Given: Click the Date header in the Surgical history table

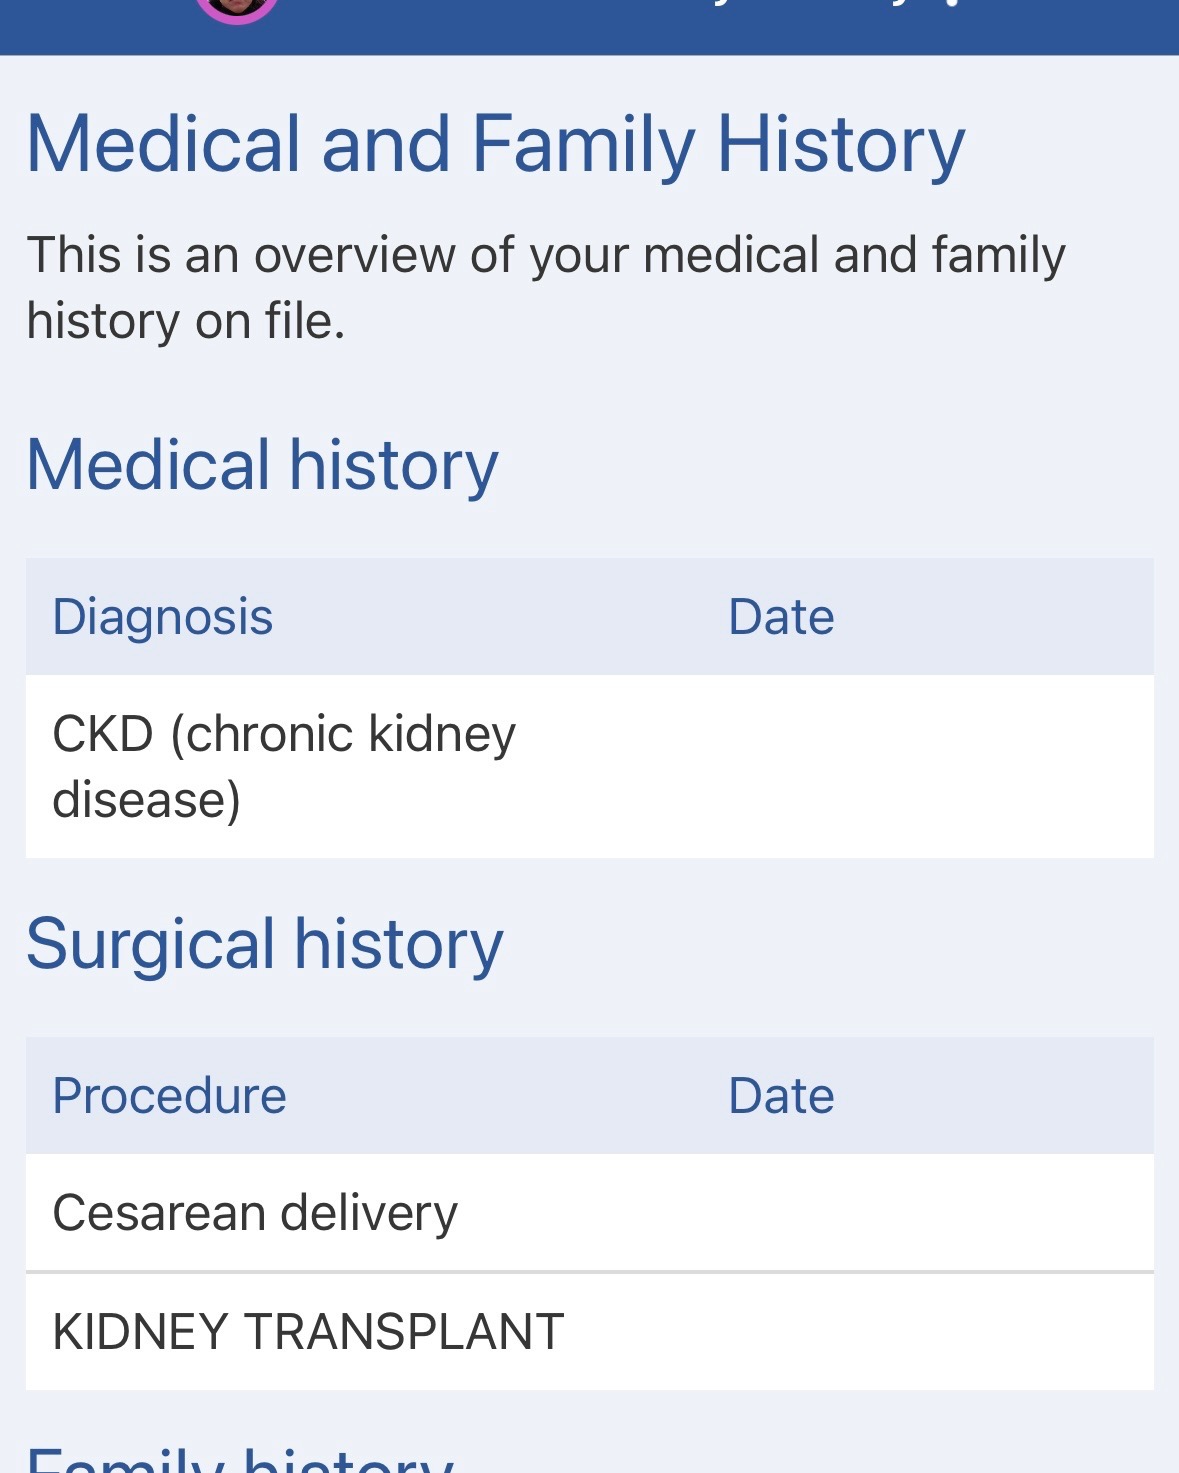Looking at the screenshot, I should [x=781, y=1096].
